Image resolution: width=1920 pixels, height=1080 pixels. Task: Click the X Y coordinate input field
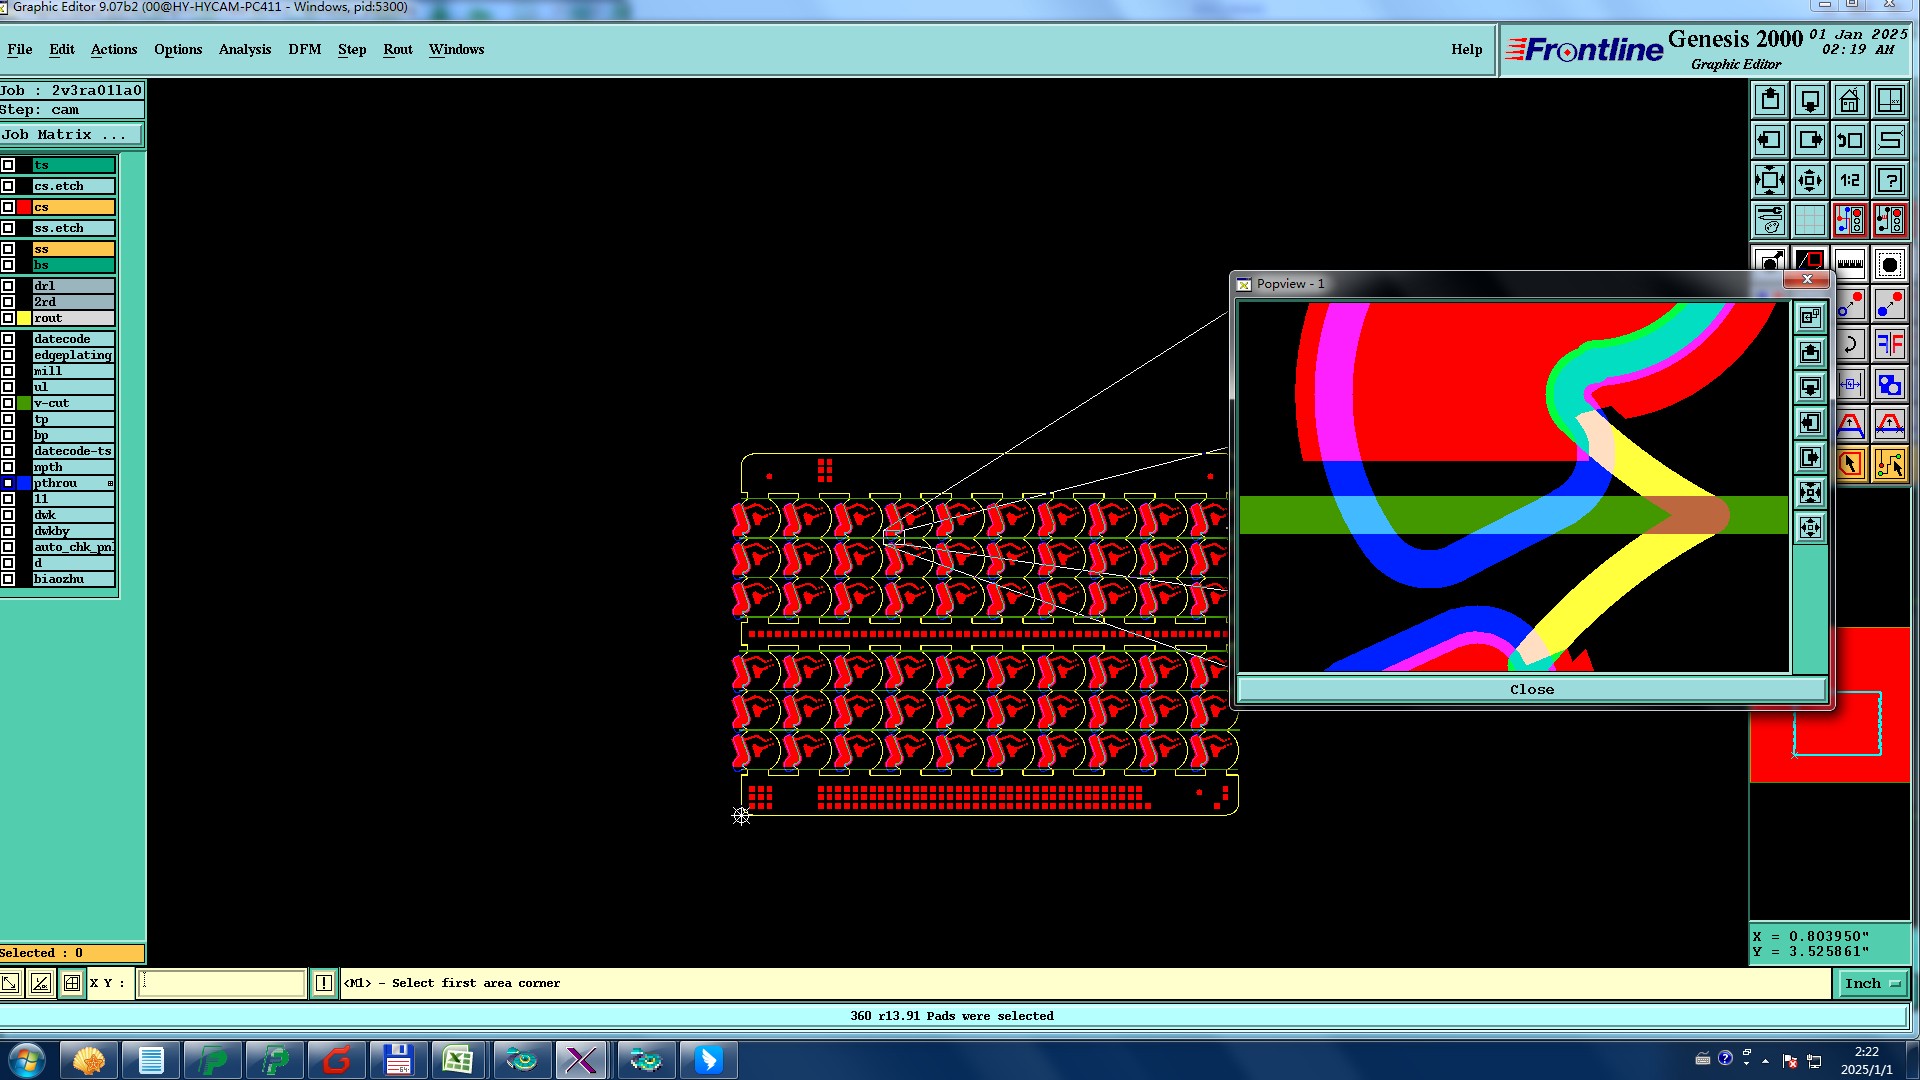tap(220, 983)
